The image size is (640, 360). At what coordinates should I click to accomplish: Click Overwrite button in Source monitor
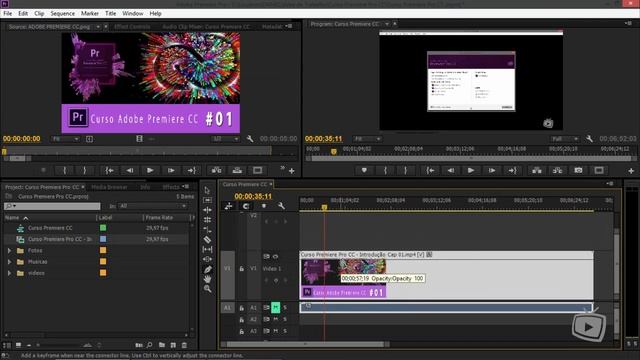pyautogui.click(x=237, y=170)
